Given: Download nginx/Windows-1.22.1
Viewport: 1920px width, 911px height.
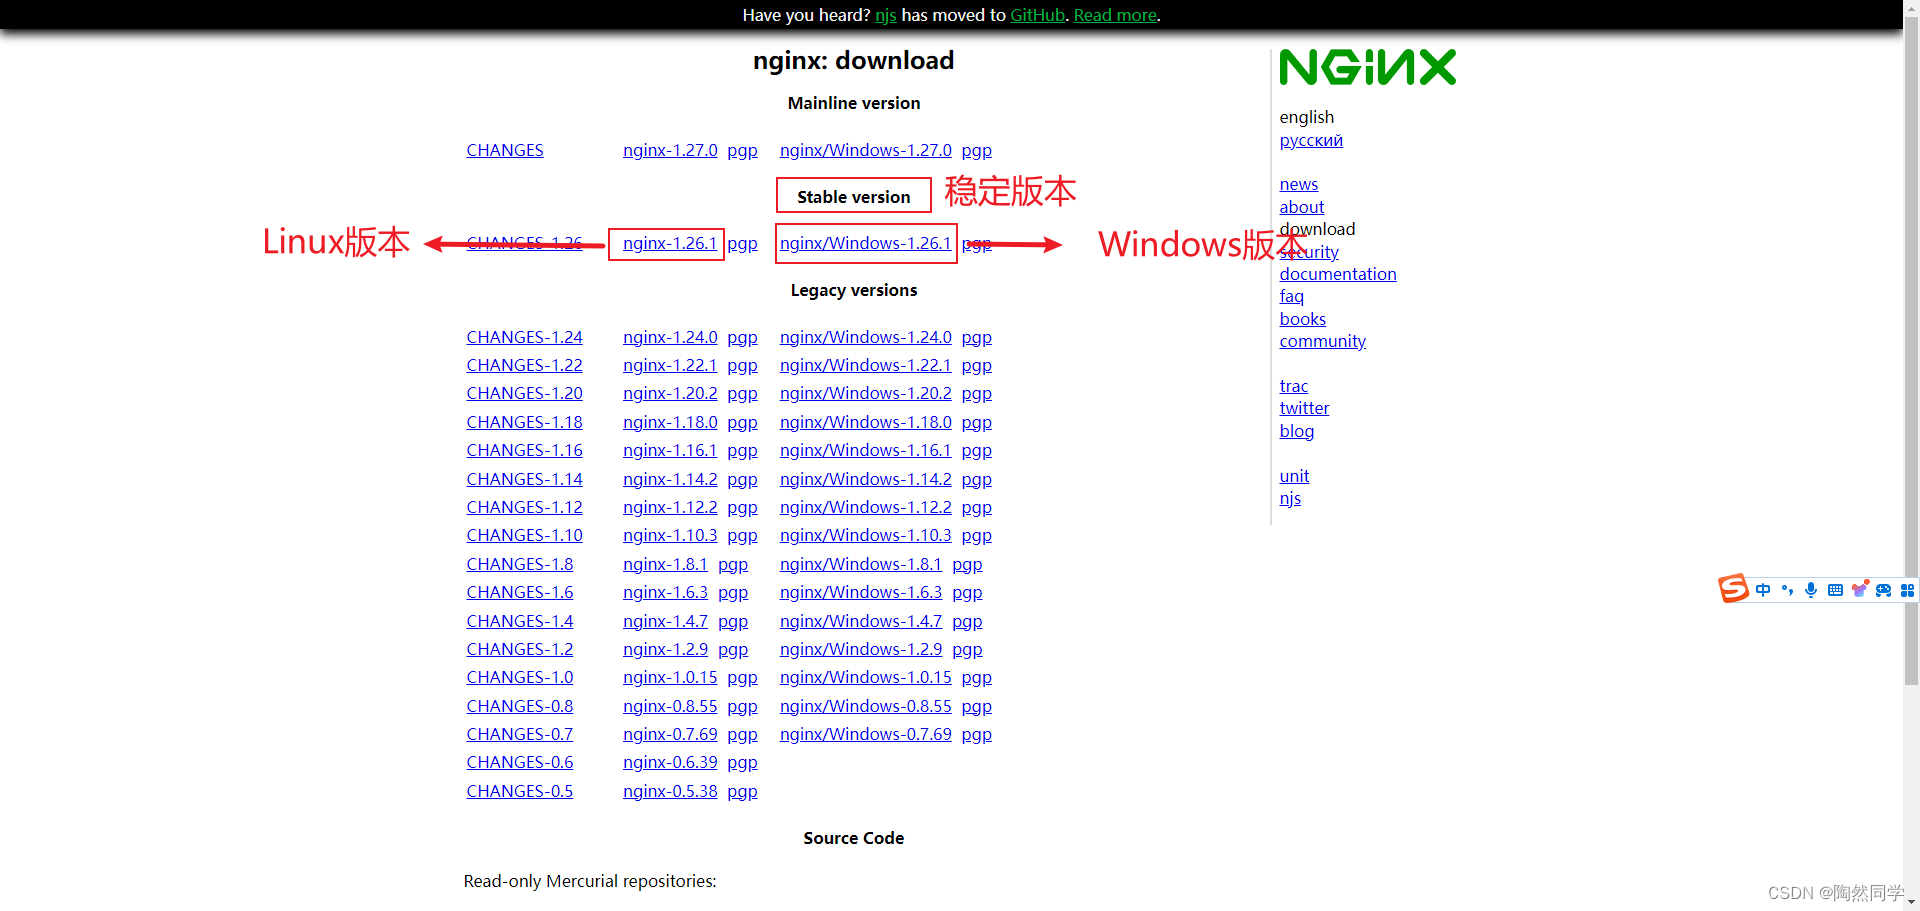Looking at the screenshot, I should [865, 365].
